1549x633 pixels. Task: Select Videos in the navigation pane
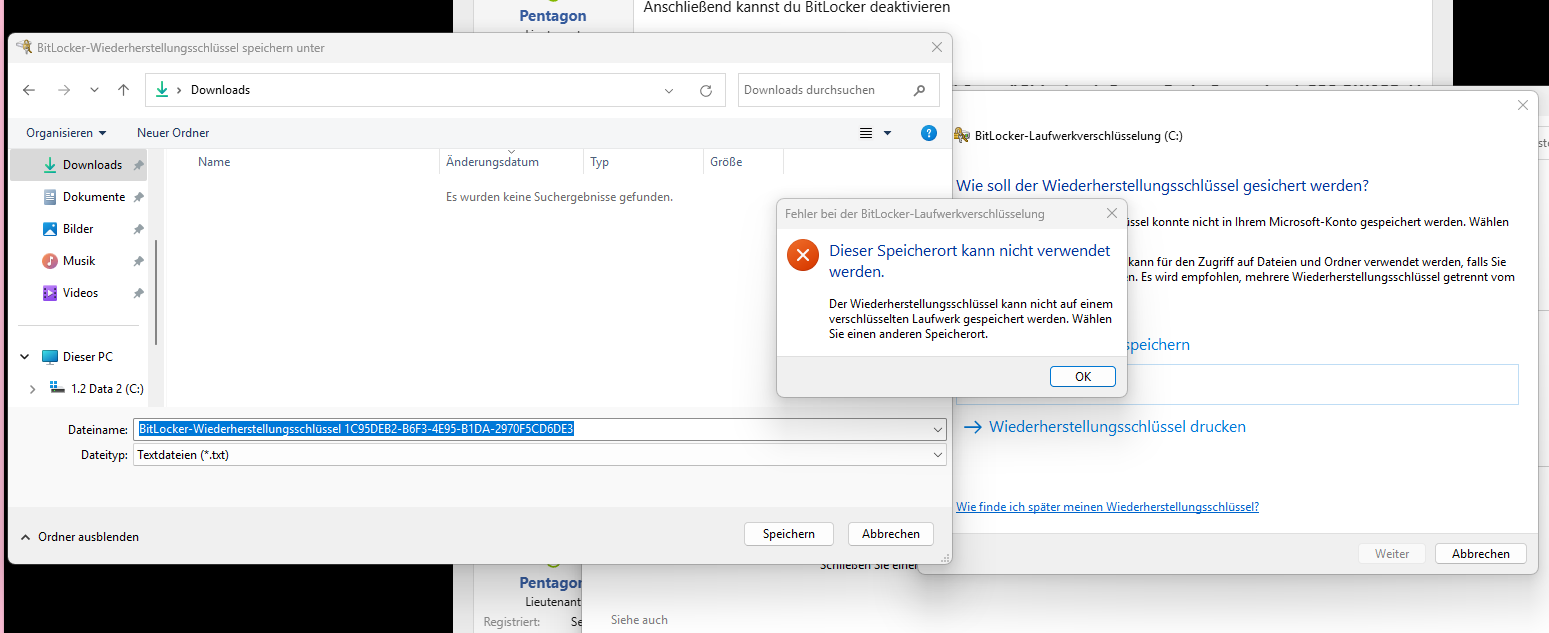pyautogui.click(x=82, y=293)
